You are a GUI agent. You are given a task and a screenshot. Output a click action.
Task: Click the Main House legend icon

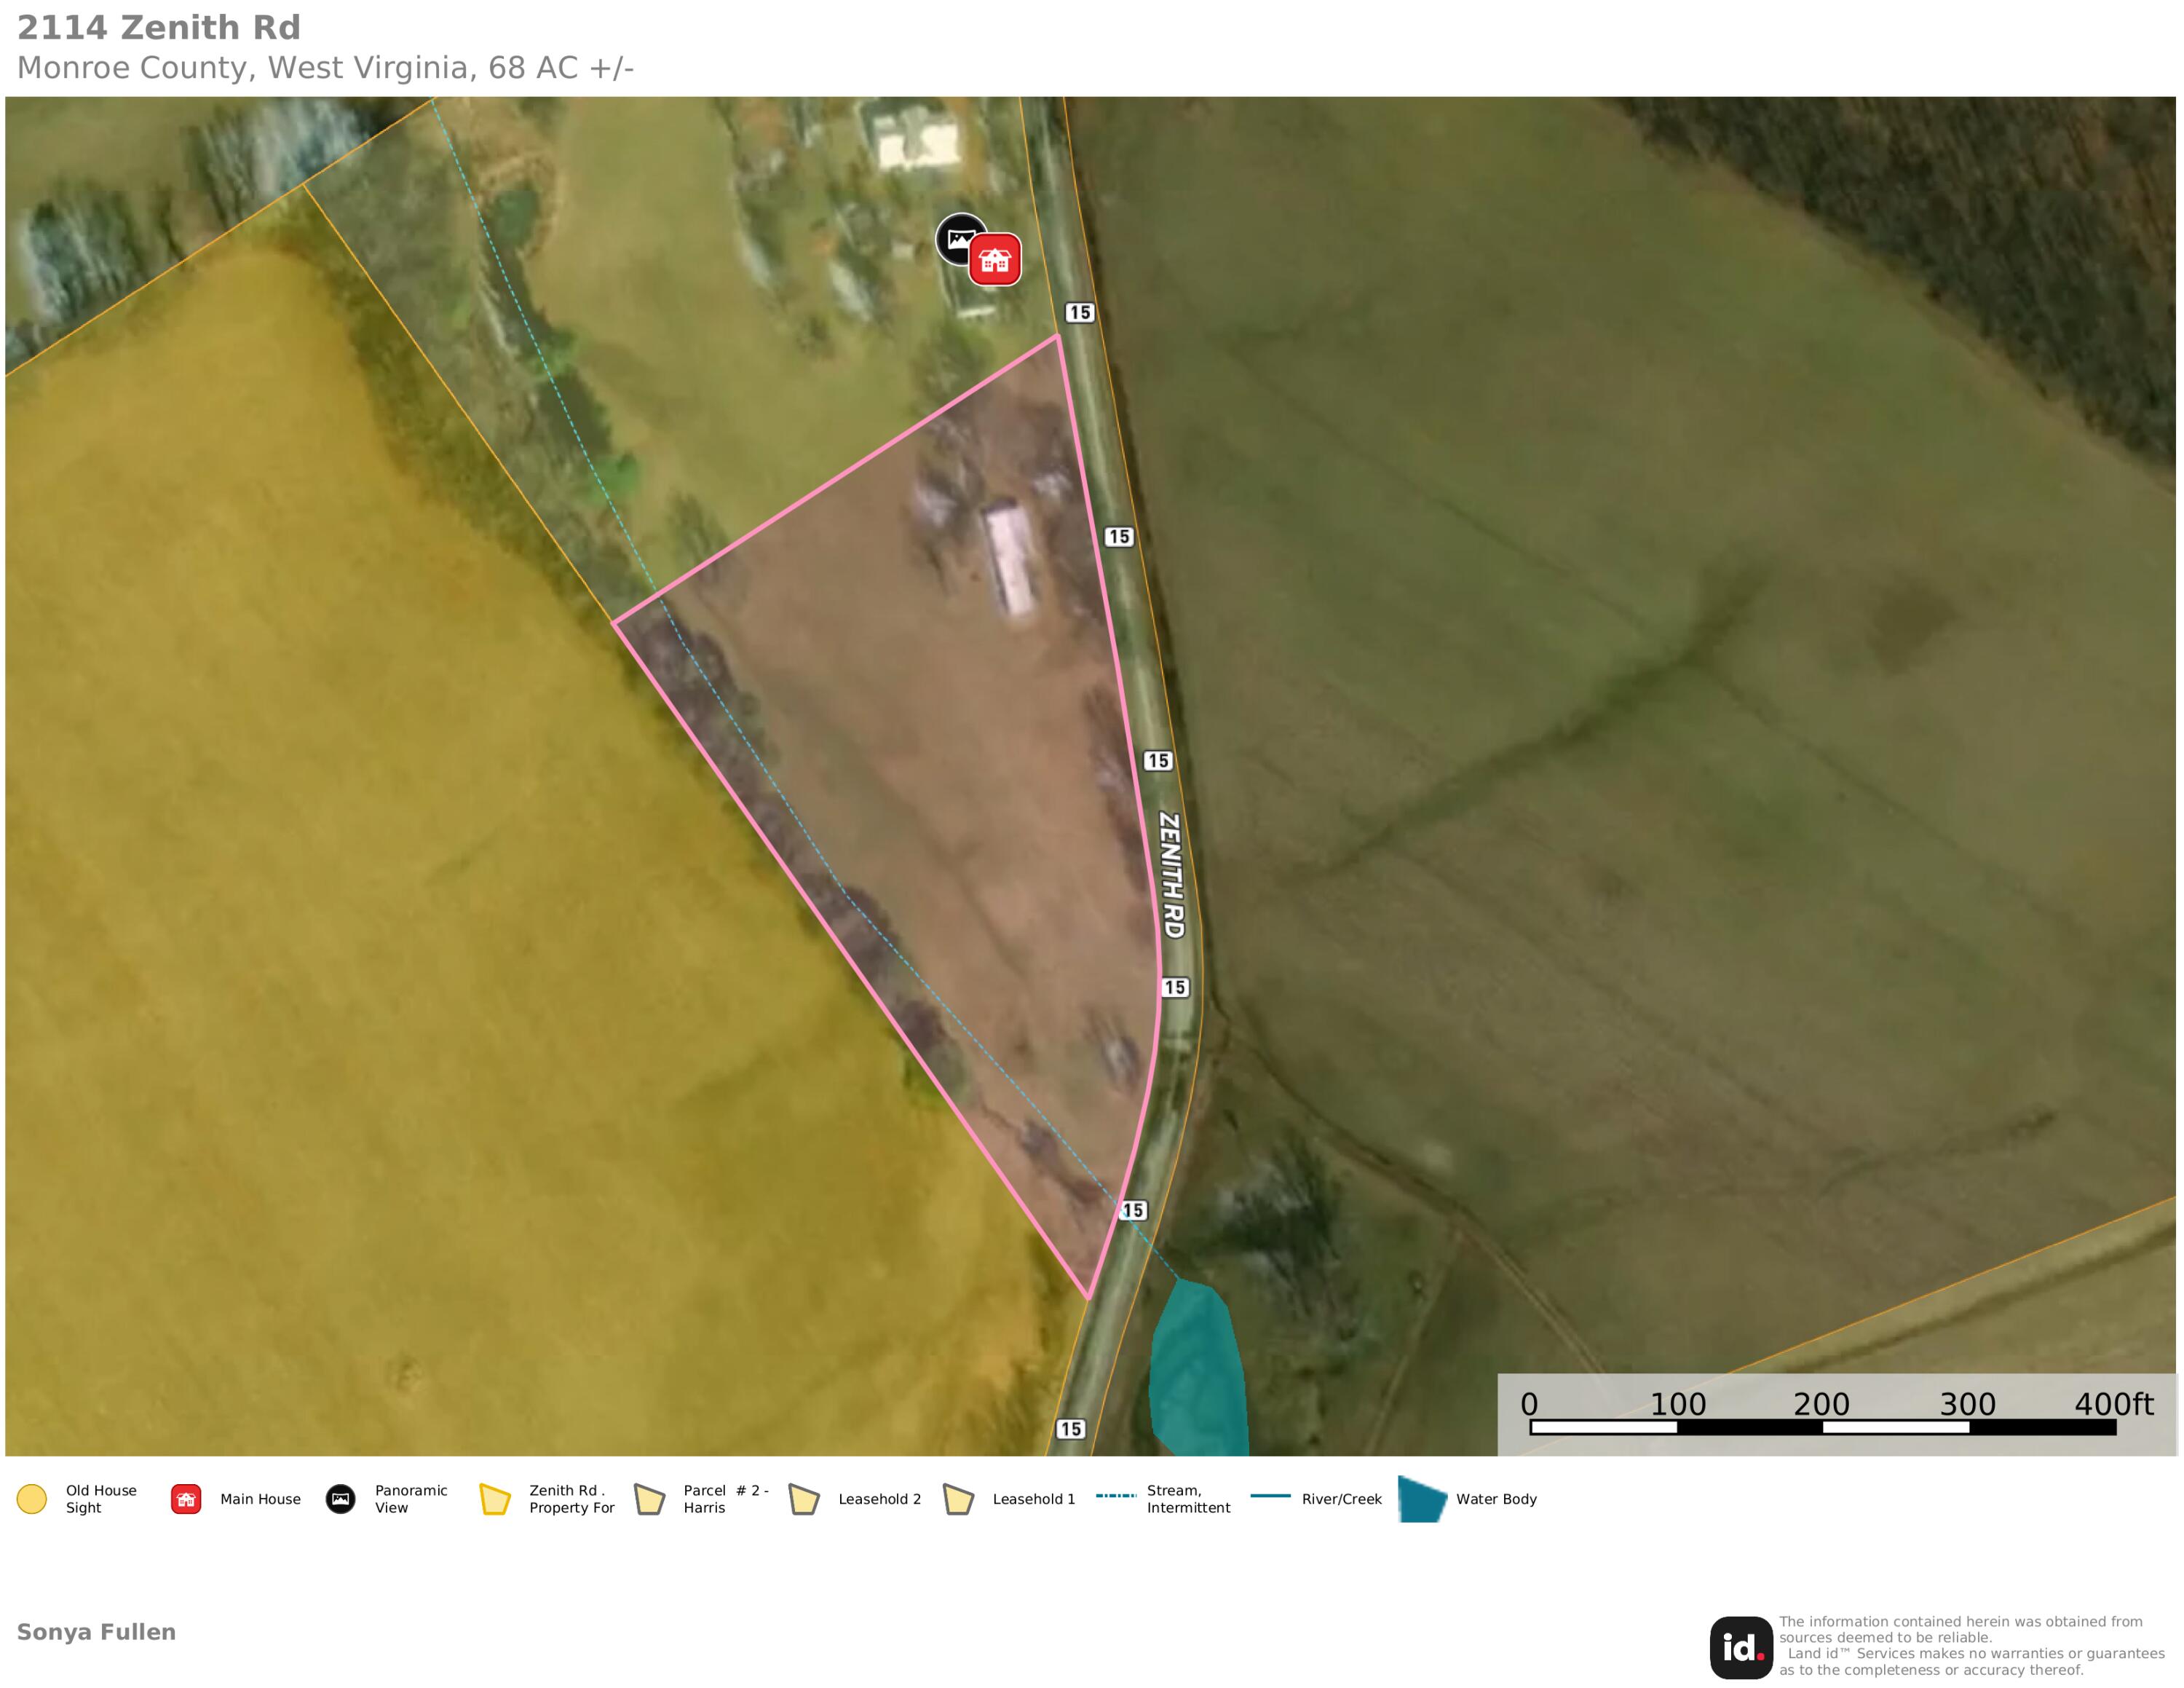tap(186, 1499)
